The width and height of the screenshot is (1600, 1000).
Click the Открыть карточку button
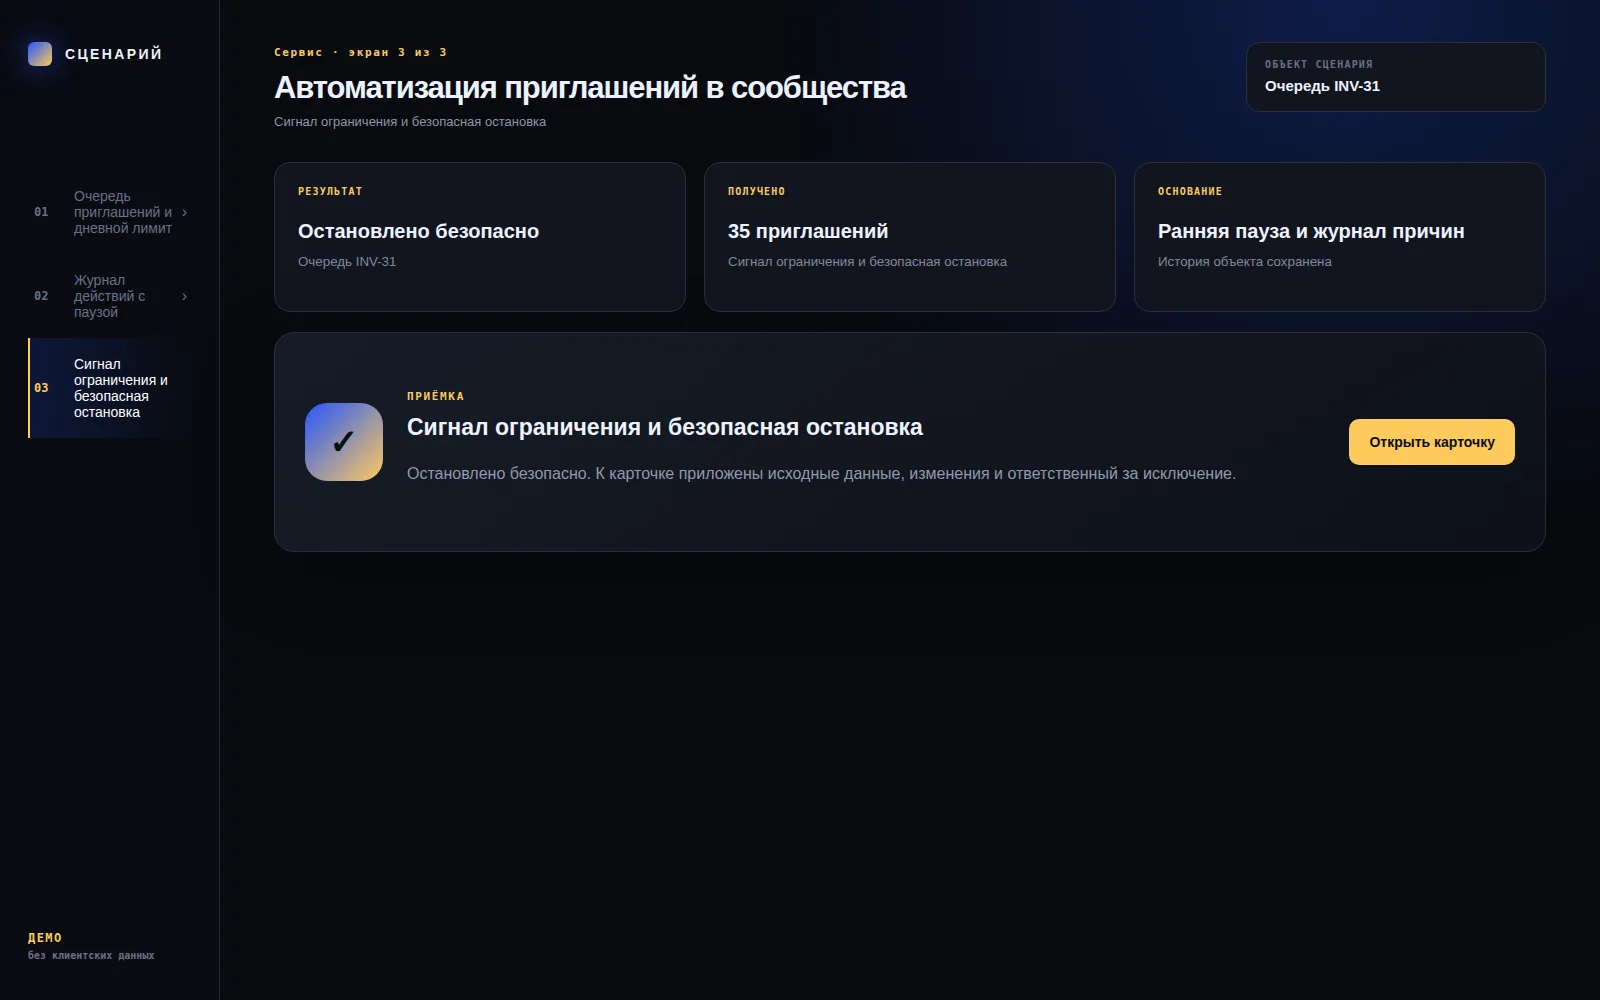coord(1432,442)
